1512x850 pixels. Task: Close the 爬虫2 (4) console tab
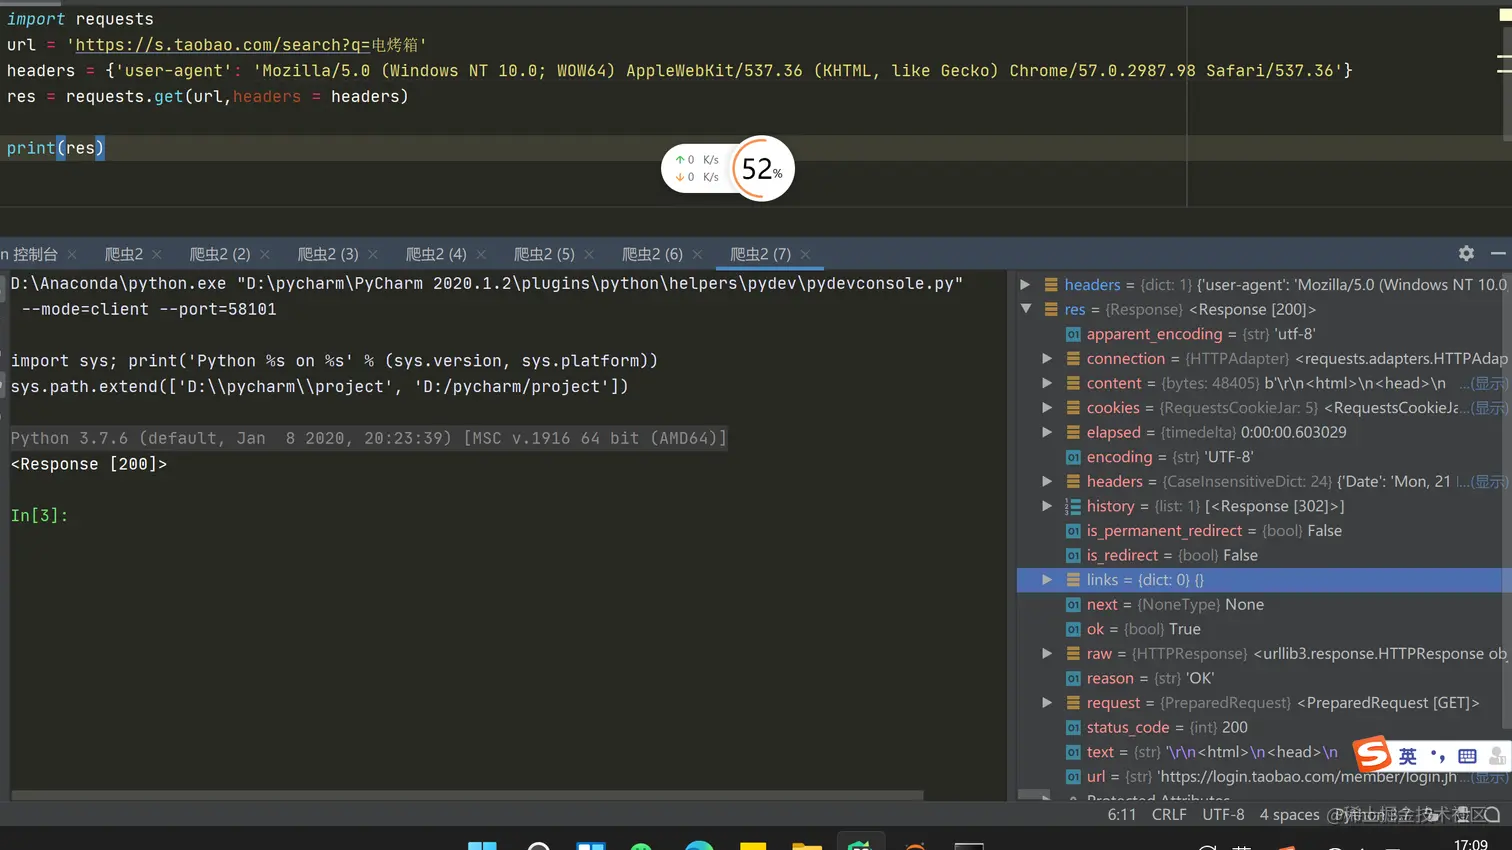click(481, 255)
